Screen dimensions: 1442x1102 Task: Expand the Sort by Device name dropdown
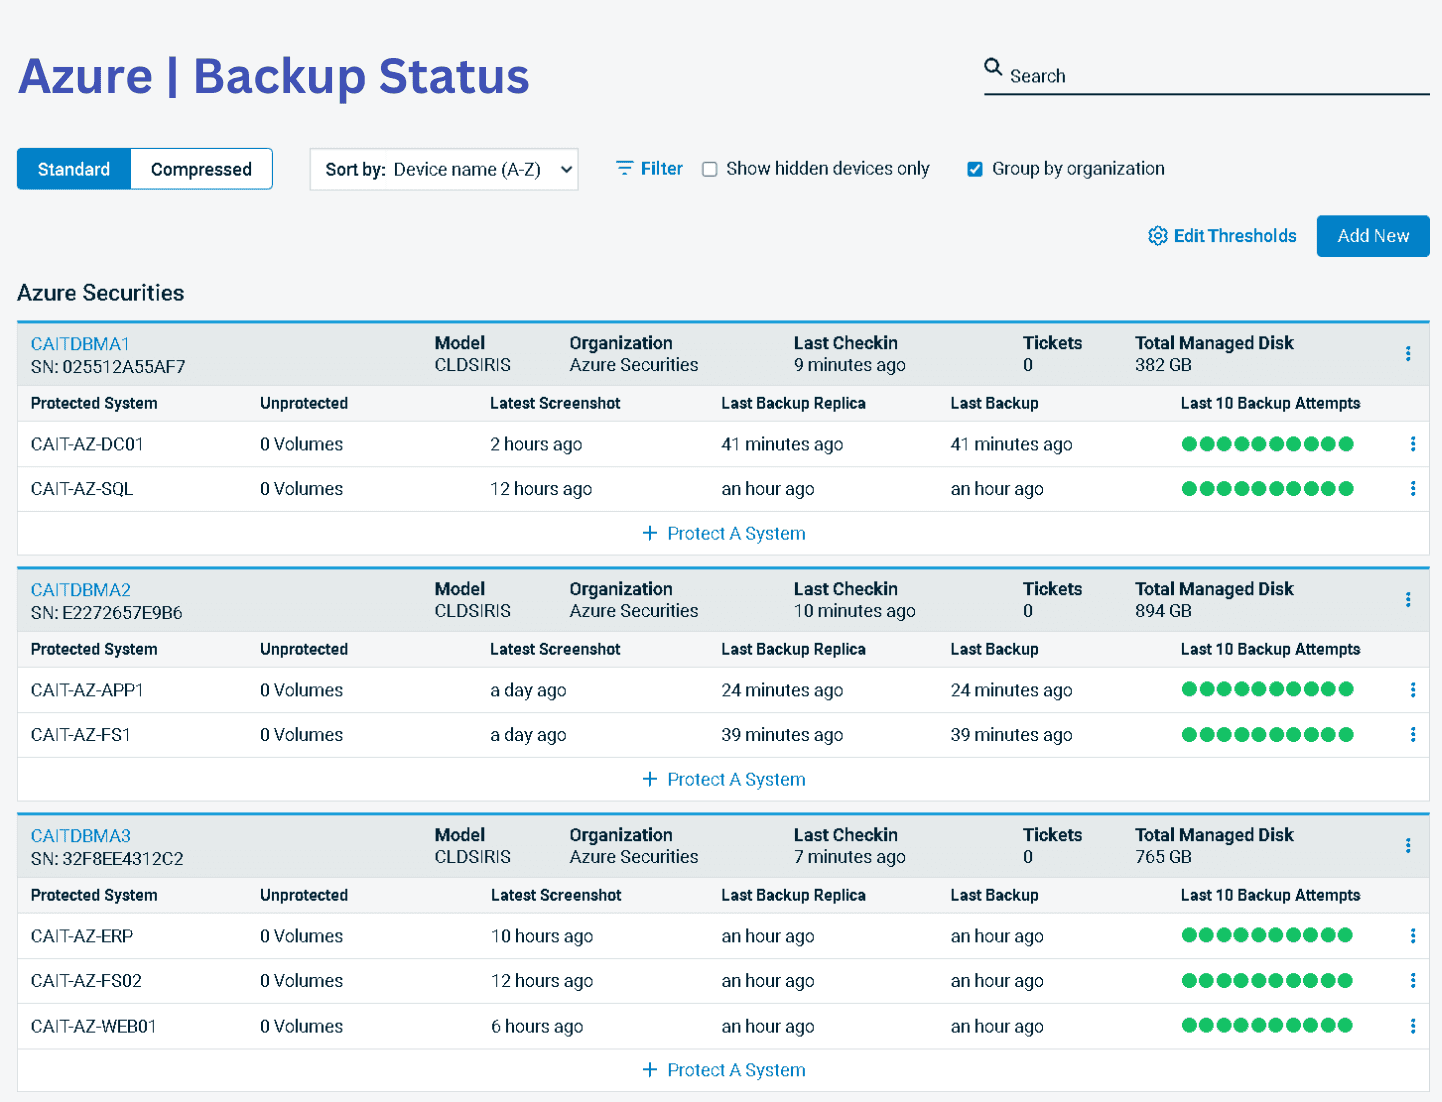click(444, 169)
